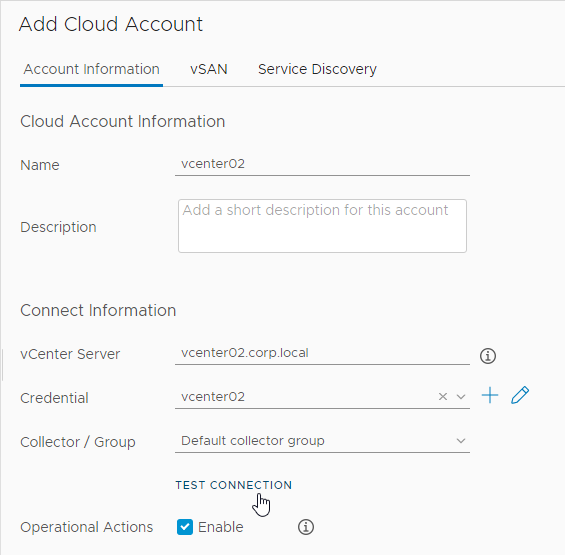Viewport: 565px width, 555px height.
Task: Click the Operational Actions label
Action: pyautogui.click(x=86, y=527)
